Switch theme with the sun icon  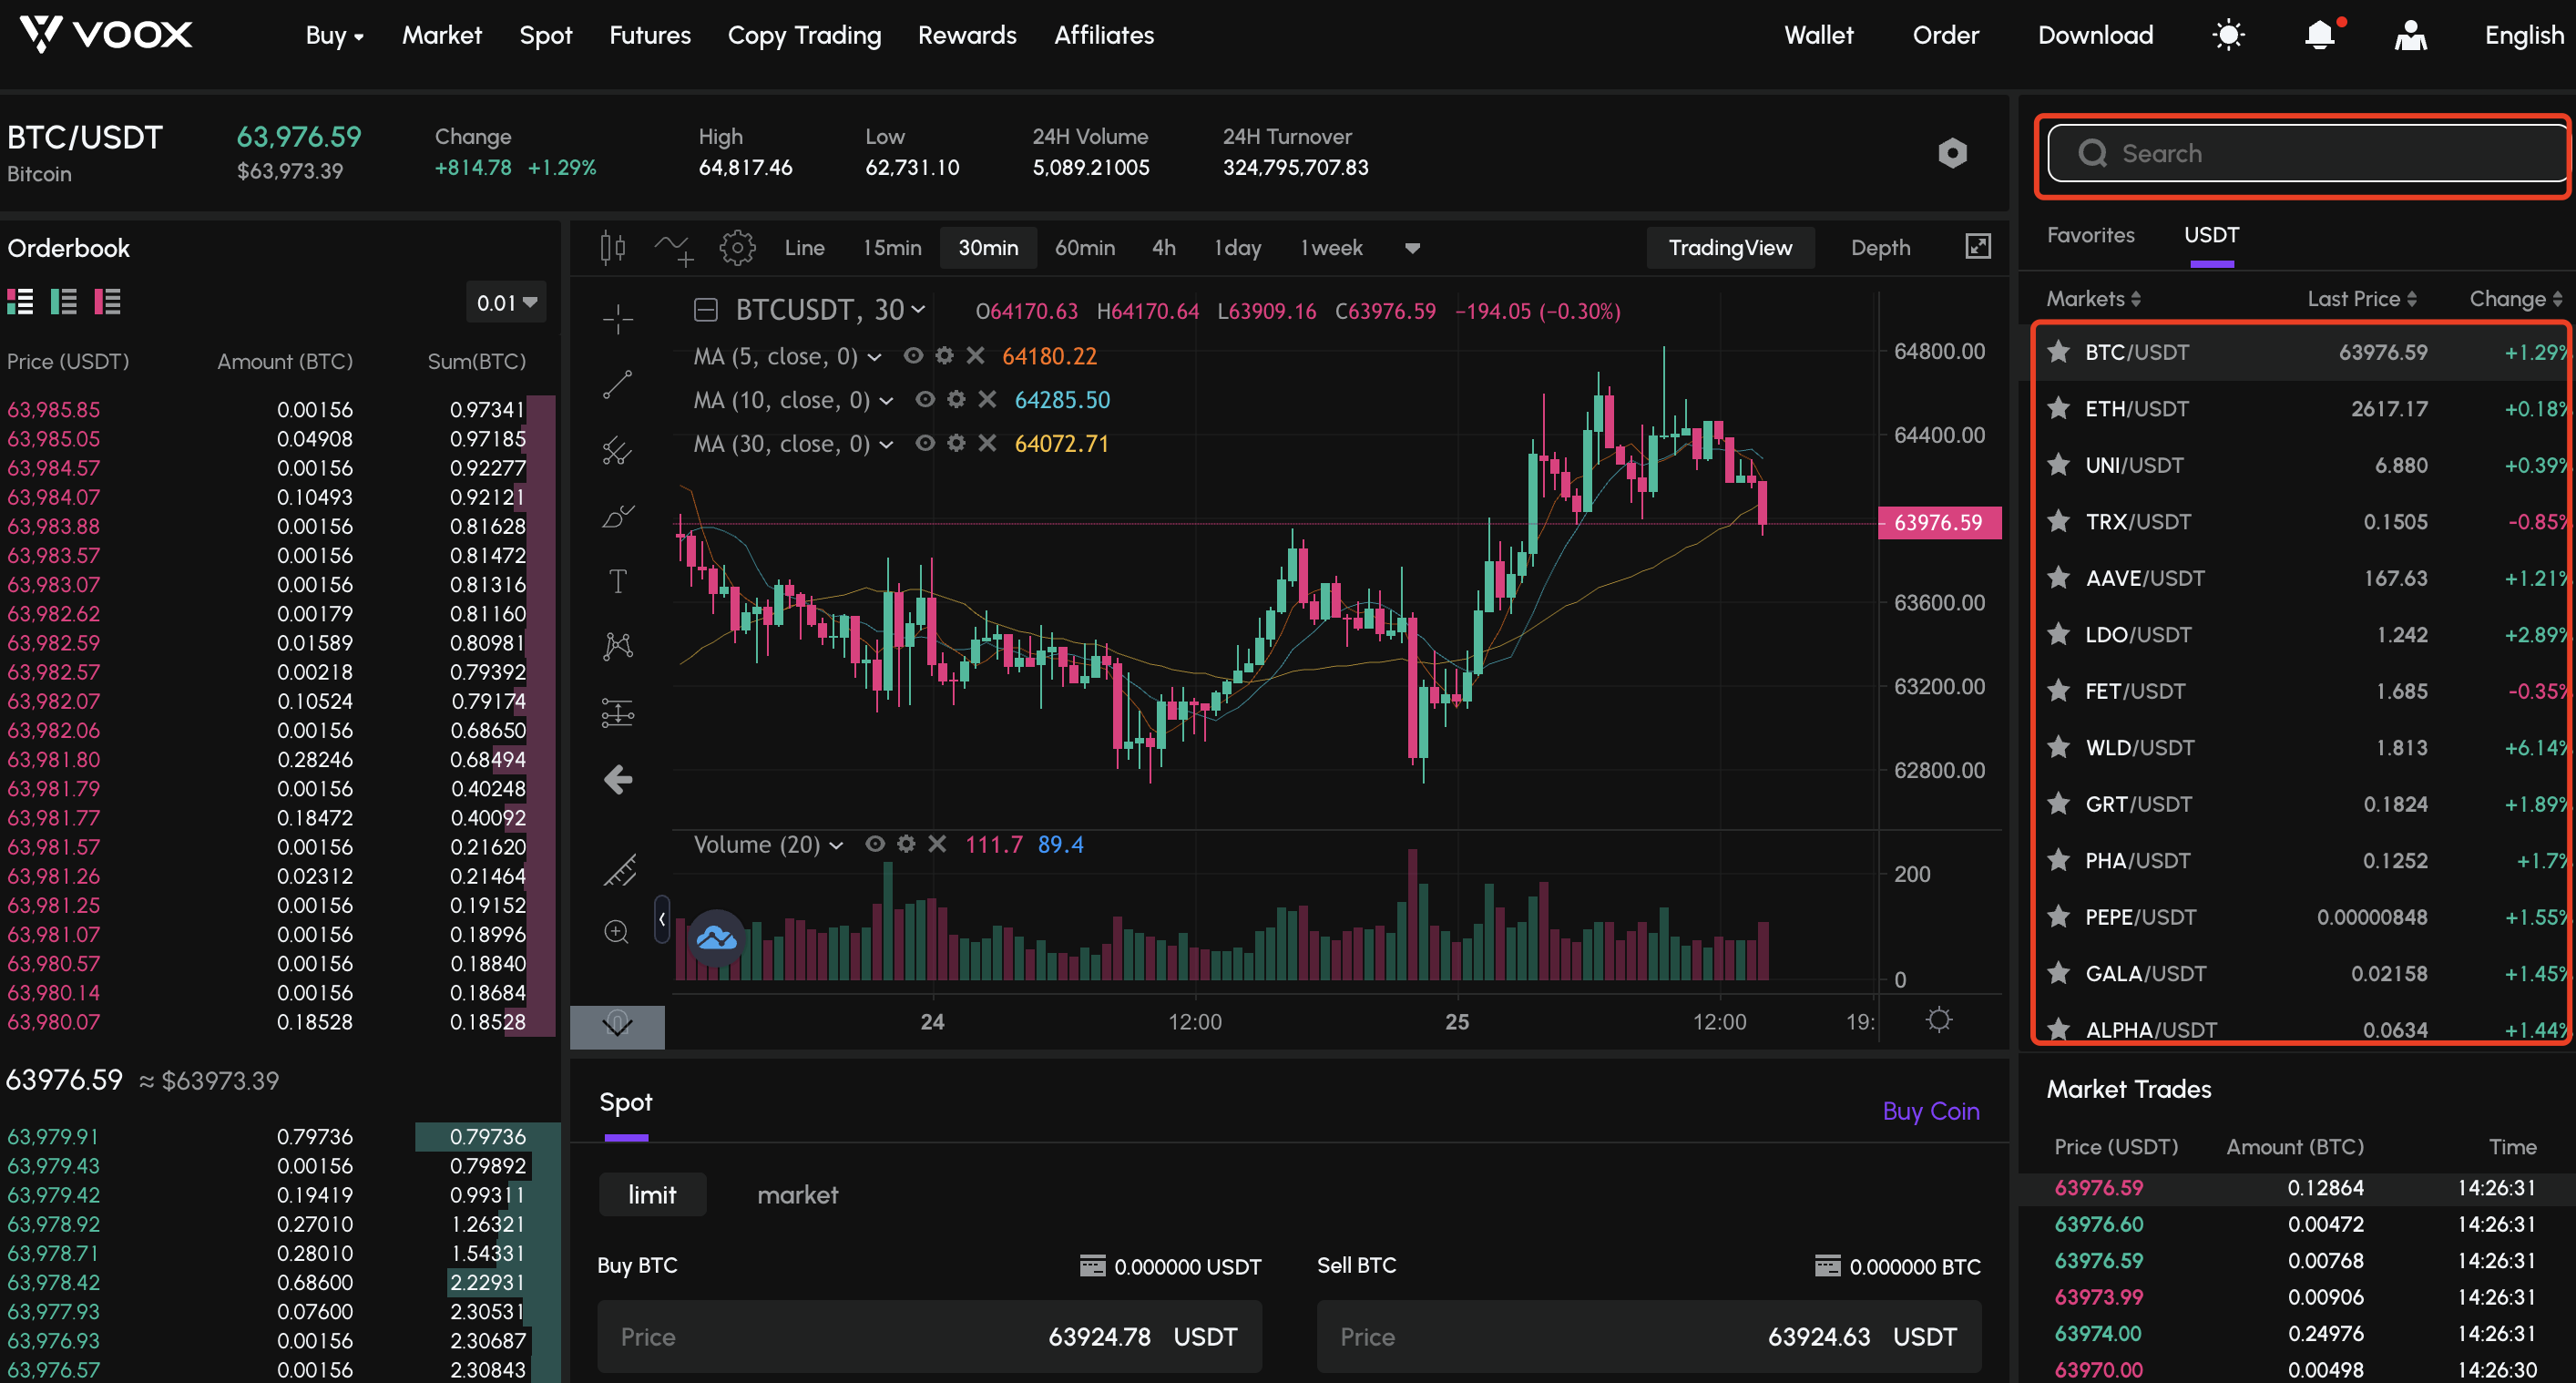click(2228, 35)
